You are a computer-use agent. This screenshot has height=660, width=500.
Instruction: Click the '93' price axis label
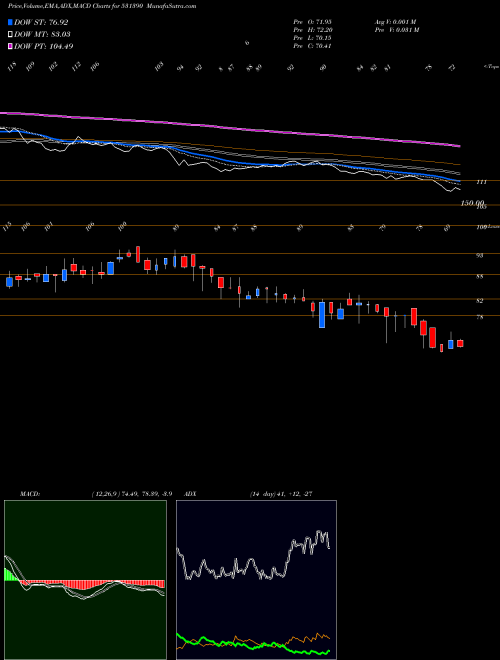click(479, 255)
